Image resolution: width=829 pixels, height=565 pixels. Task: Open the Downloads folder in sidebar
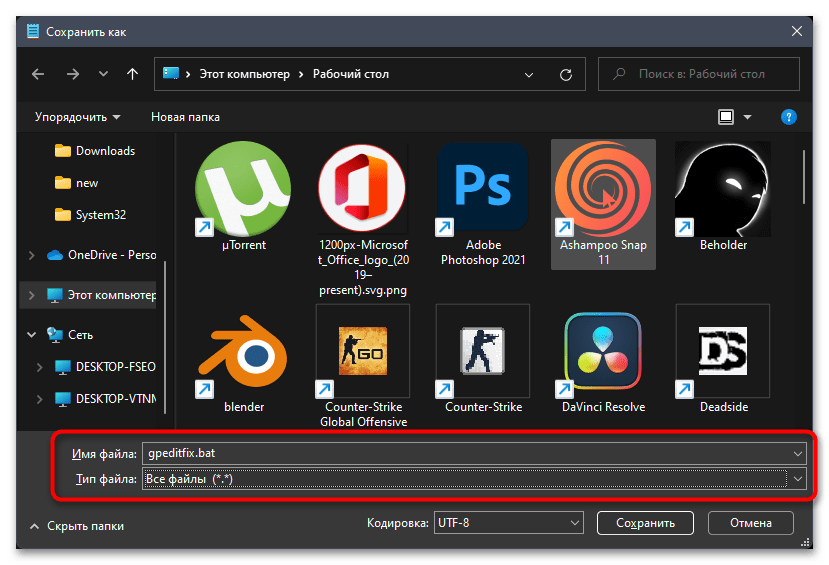coord(95,151)
